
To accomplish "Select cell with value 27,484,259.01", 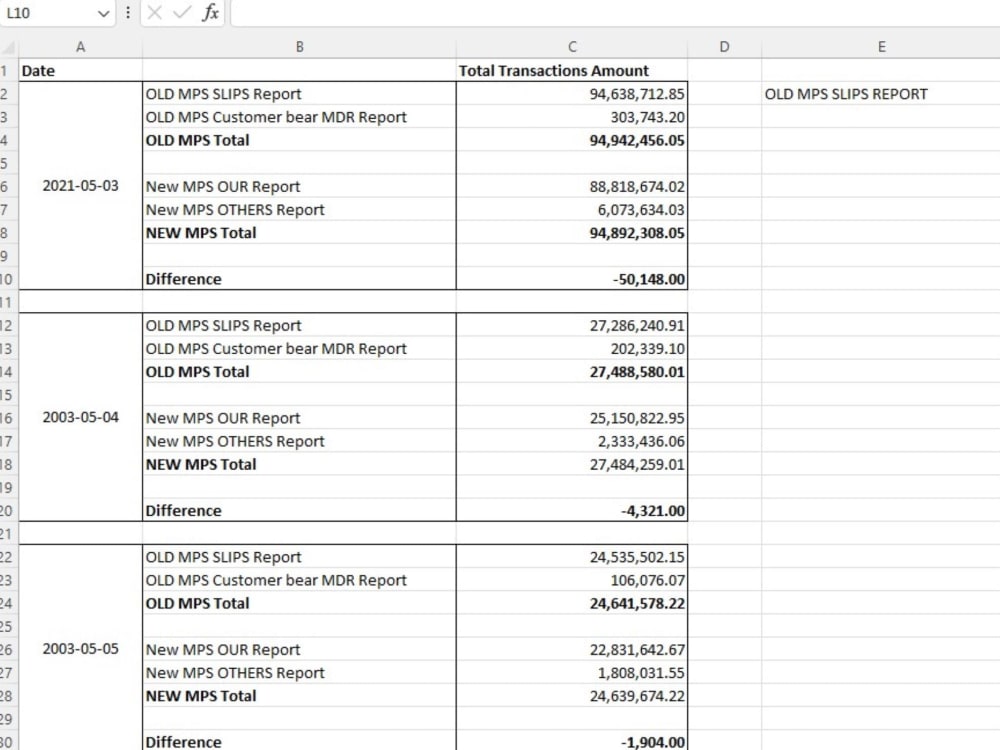I will pos(572,464).
